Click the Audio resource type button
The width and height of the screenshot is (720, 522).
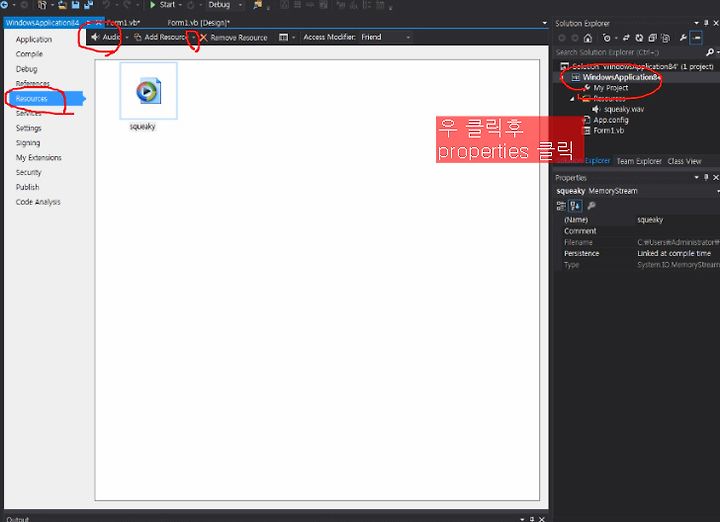(x=106, y=37)
